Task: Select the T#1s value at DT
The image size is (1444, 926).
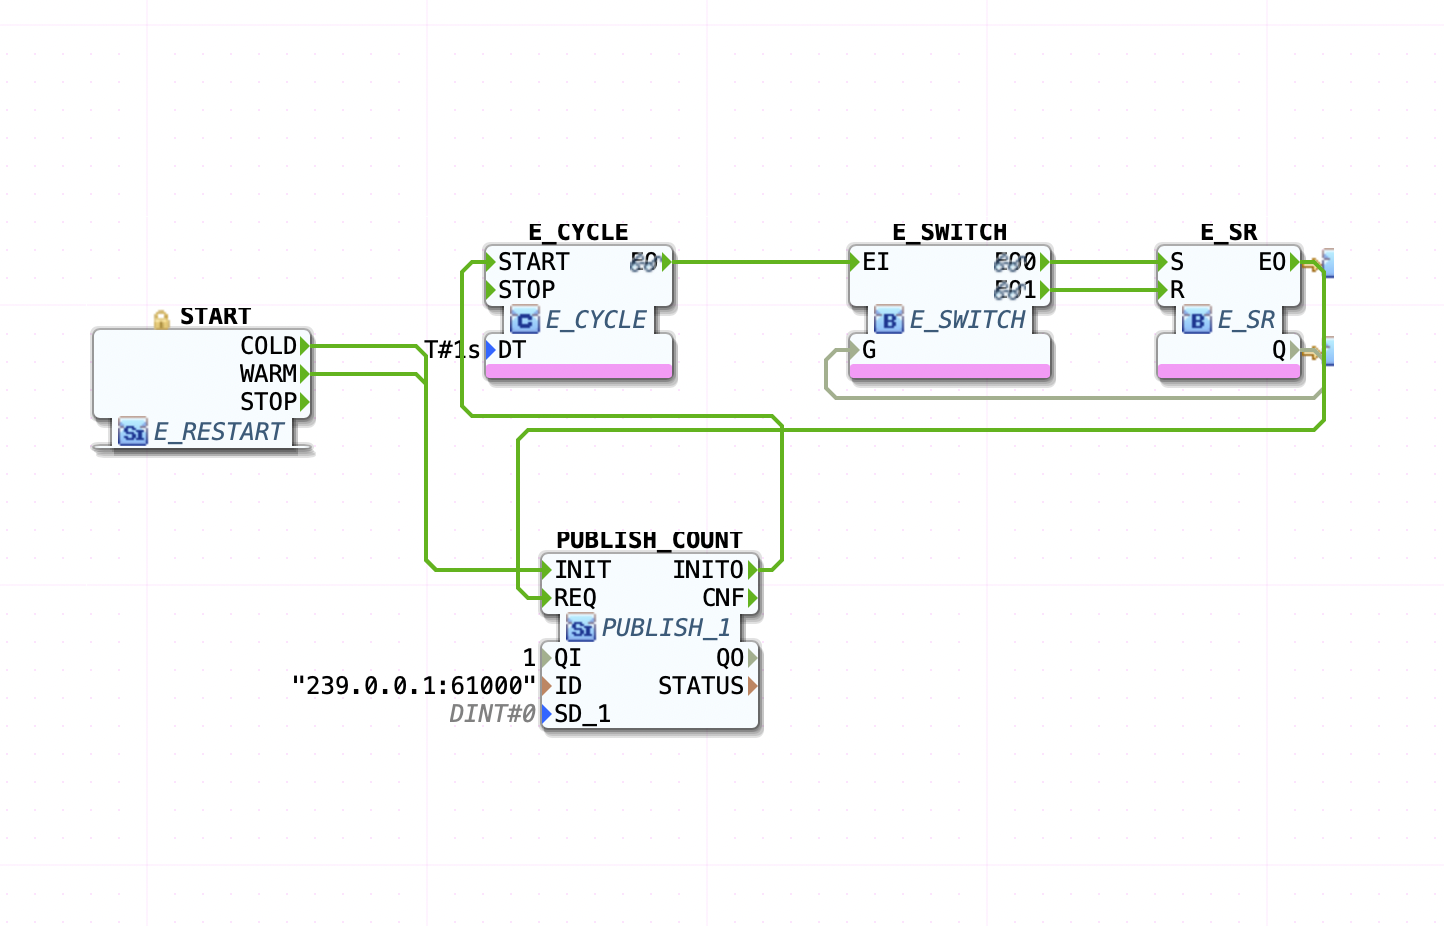Action: pyautogui.click(x=452, y=350)
